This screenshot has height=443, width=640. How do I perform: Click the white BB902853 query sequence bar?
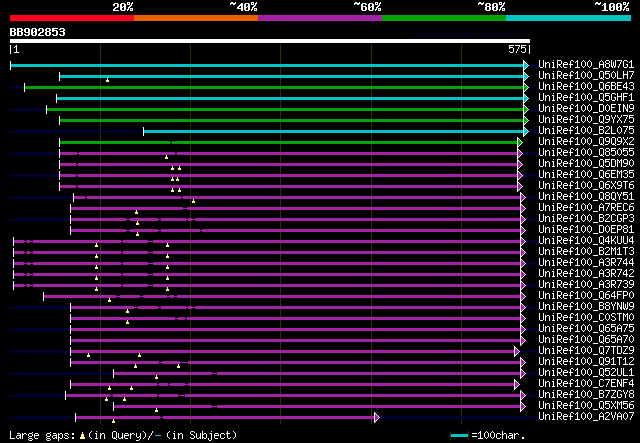pos(270,41)
